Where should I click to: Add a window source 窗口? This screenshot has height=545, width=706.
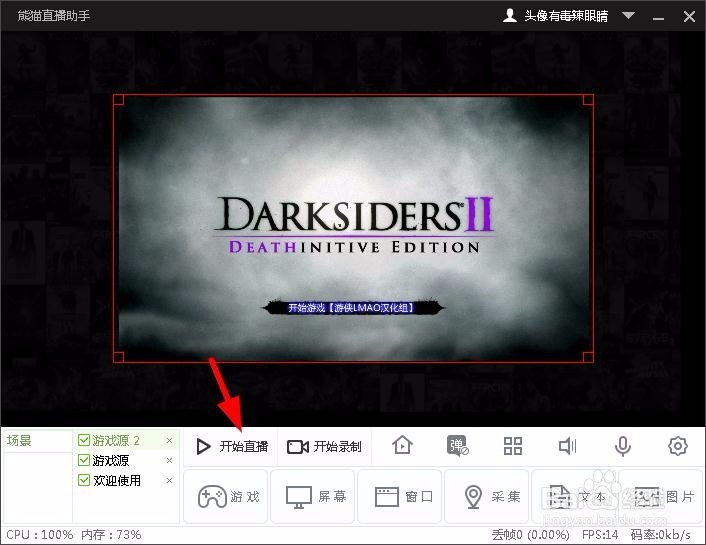pyautogui.click(x=400, y=496)
